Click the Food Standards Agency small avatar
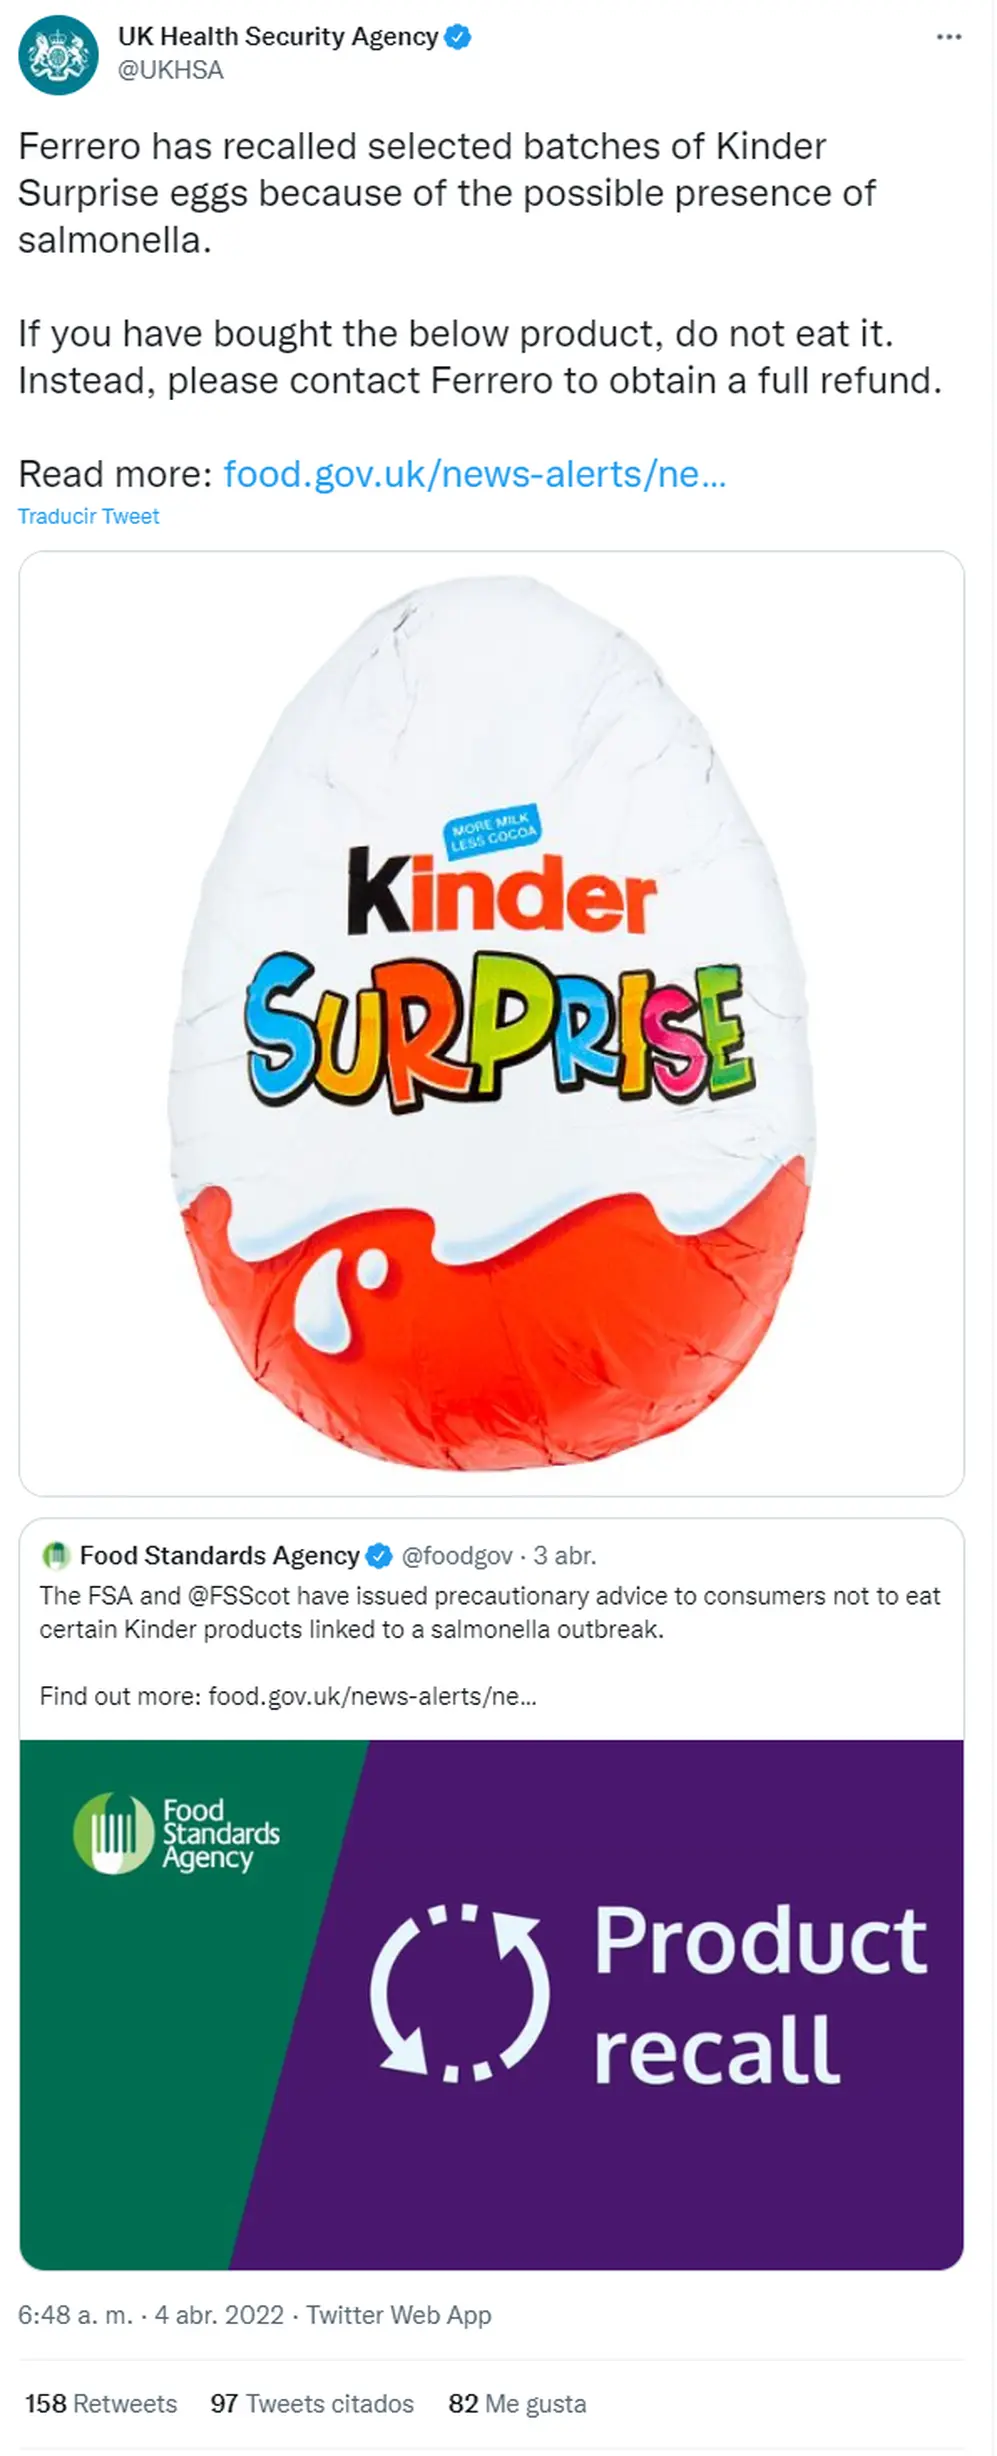 [x=56, y=1555]
